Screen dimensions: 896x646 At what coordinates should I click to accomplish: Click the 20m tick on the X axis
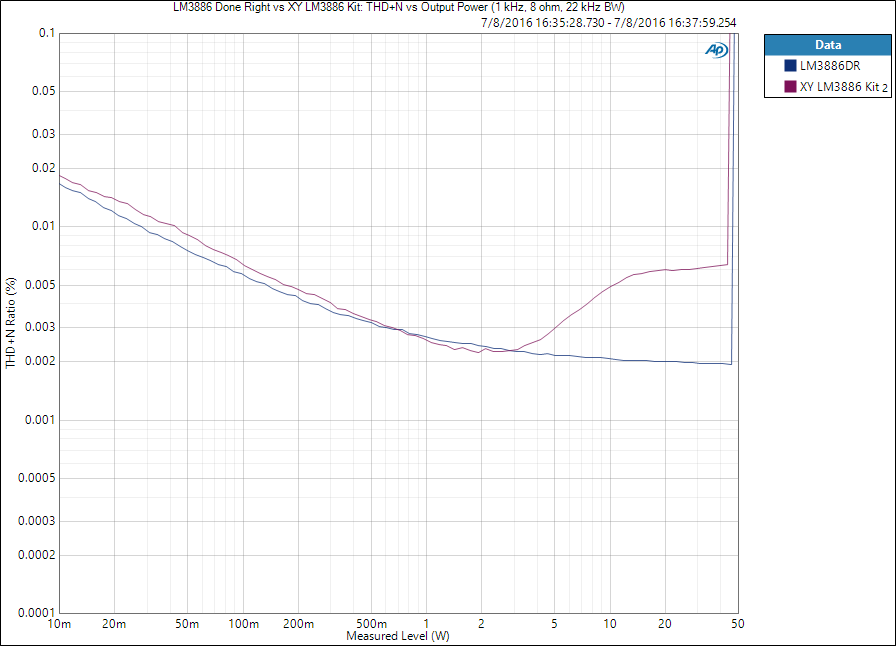coord(114,624)
